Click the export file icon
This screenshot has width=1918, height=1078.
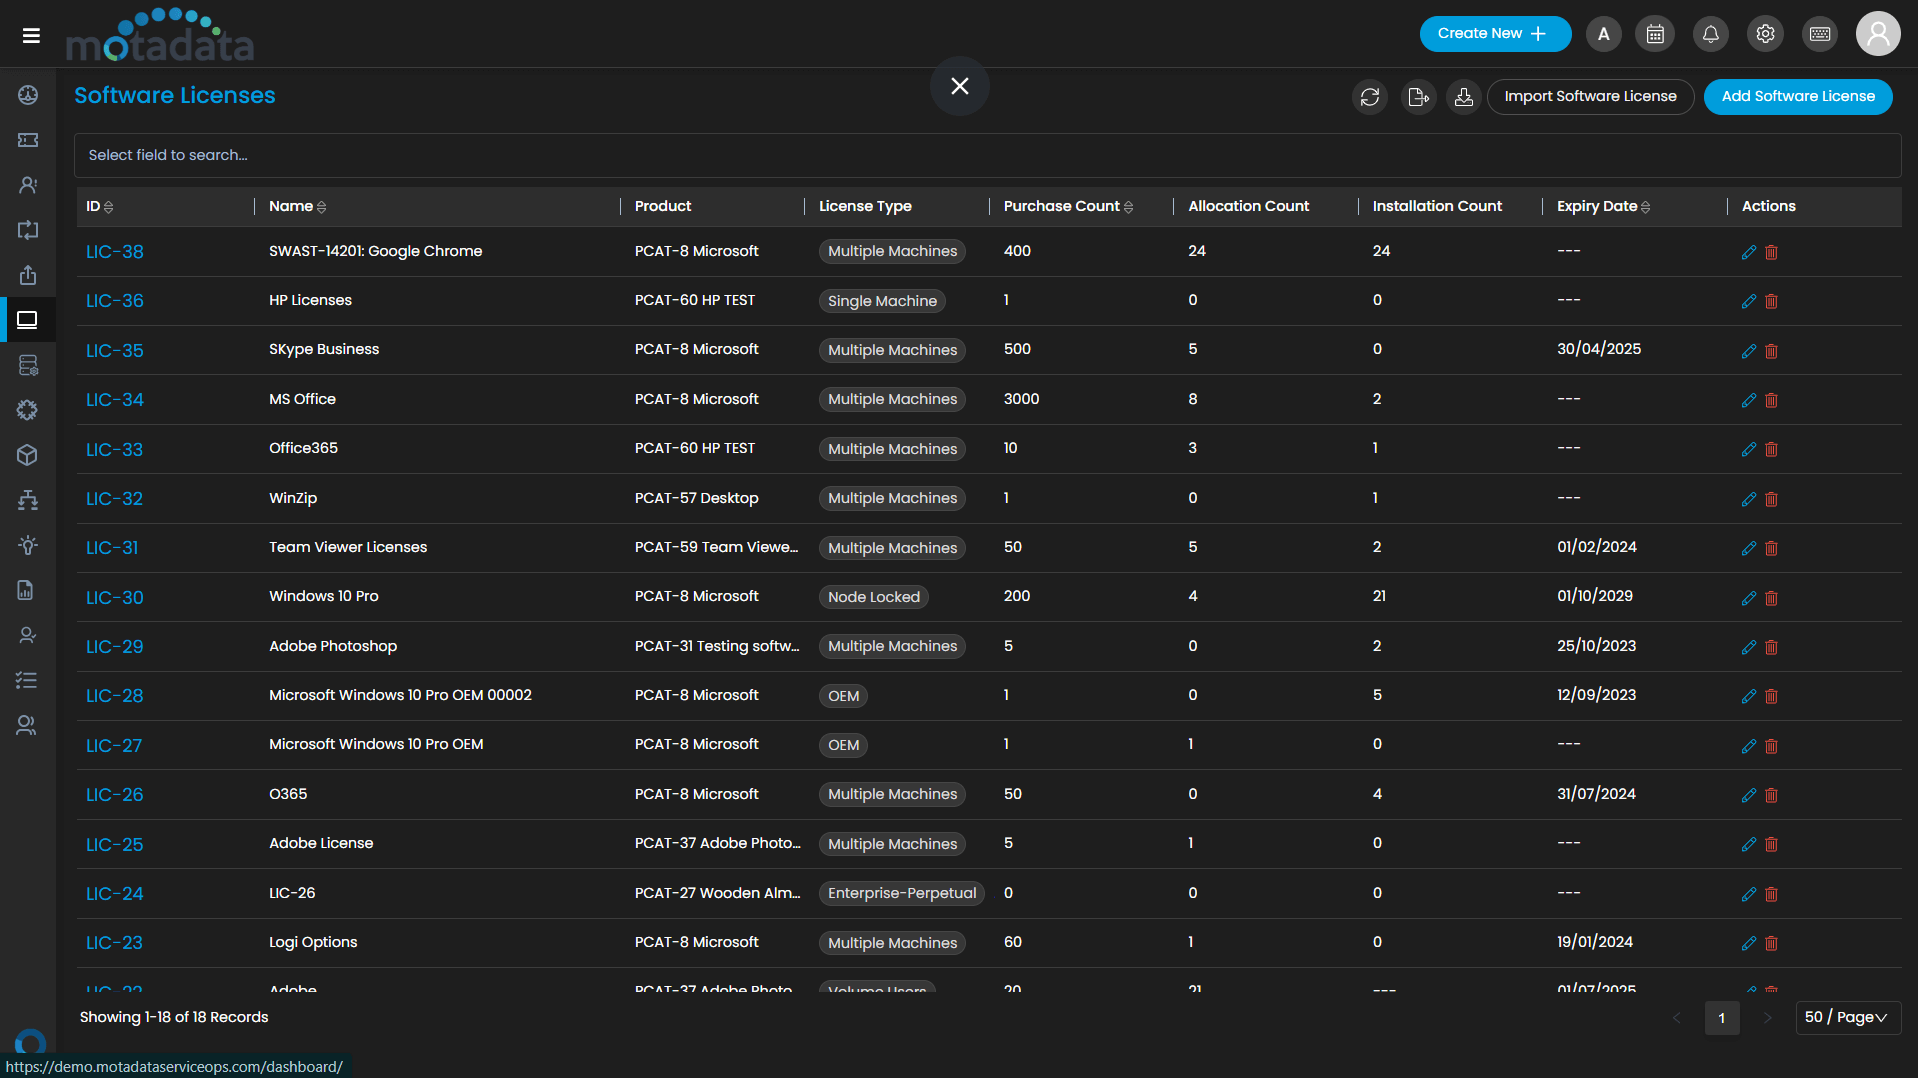click(1418, 97)
